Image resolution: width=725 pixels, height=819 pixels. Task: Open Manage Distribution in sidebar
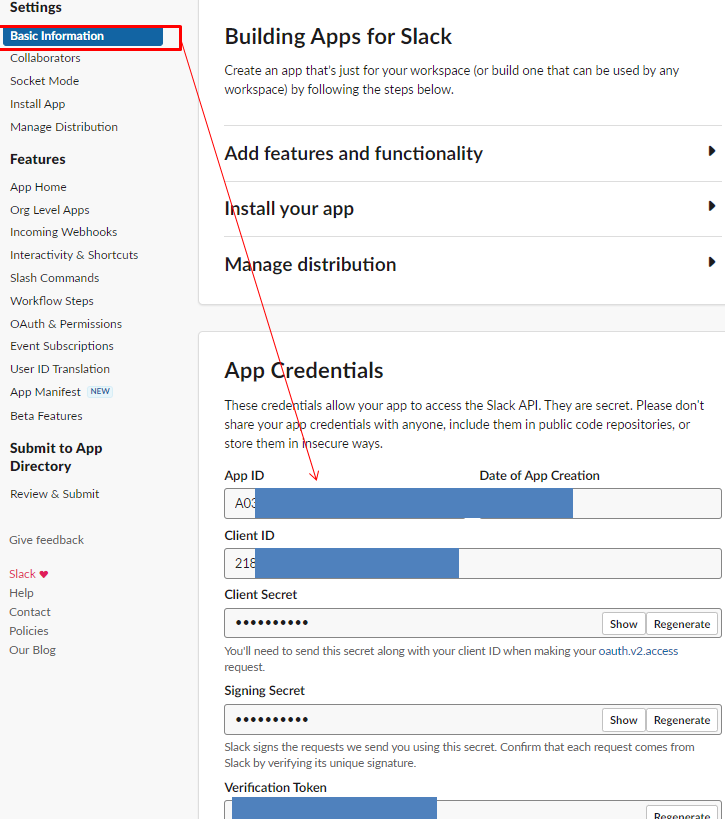(64, 127)
